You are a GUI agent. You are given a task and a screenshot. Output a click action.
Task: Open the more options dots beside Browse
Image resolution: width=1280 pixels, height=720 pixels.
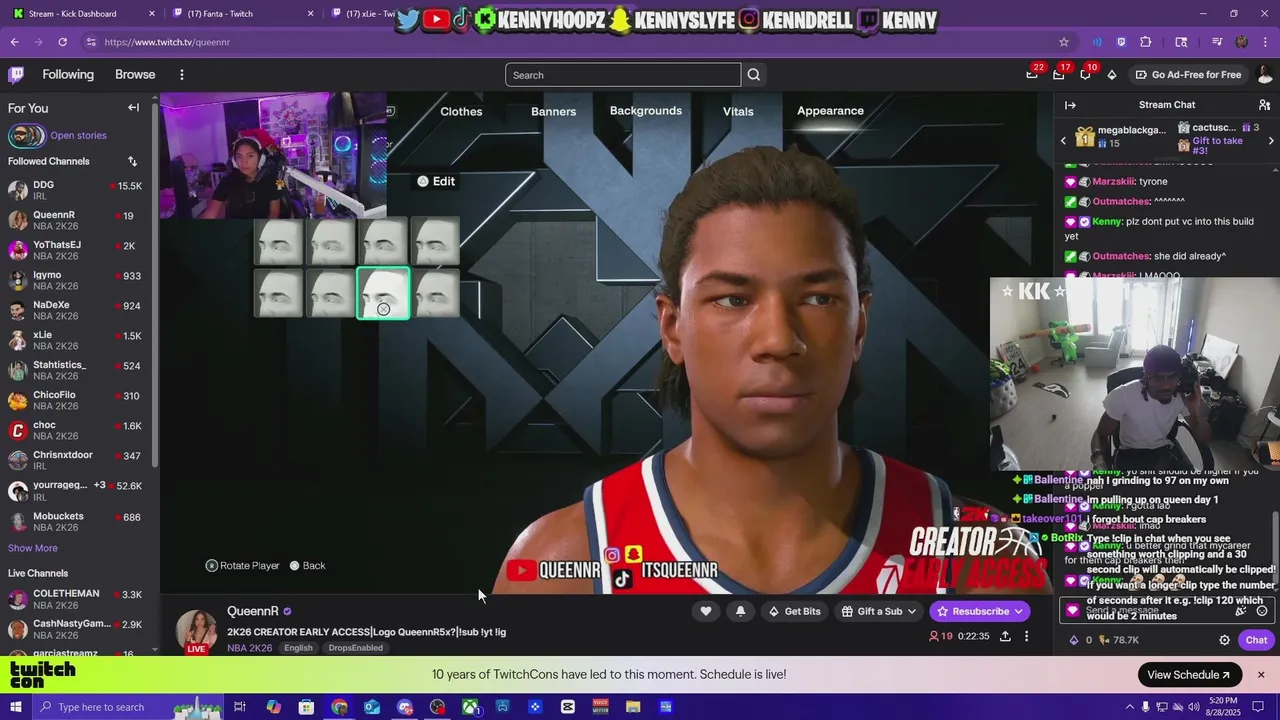(x=182, y=75)
